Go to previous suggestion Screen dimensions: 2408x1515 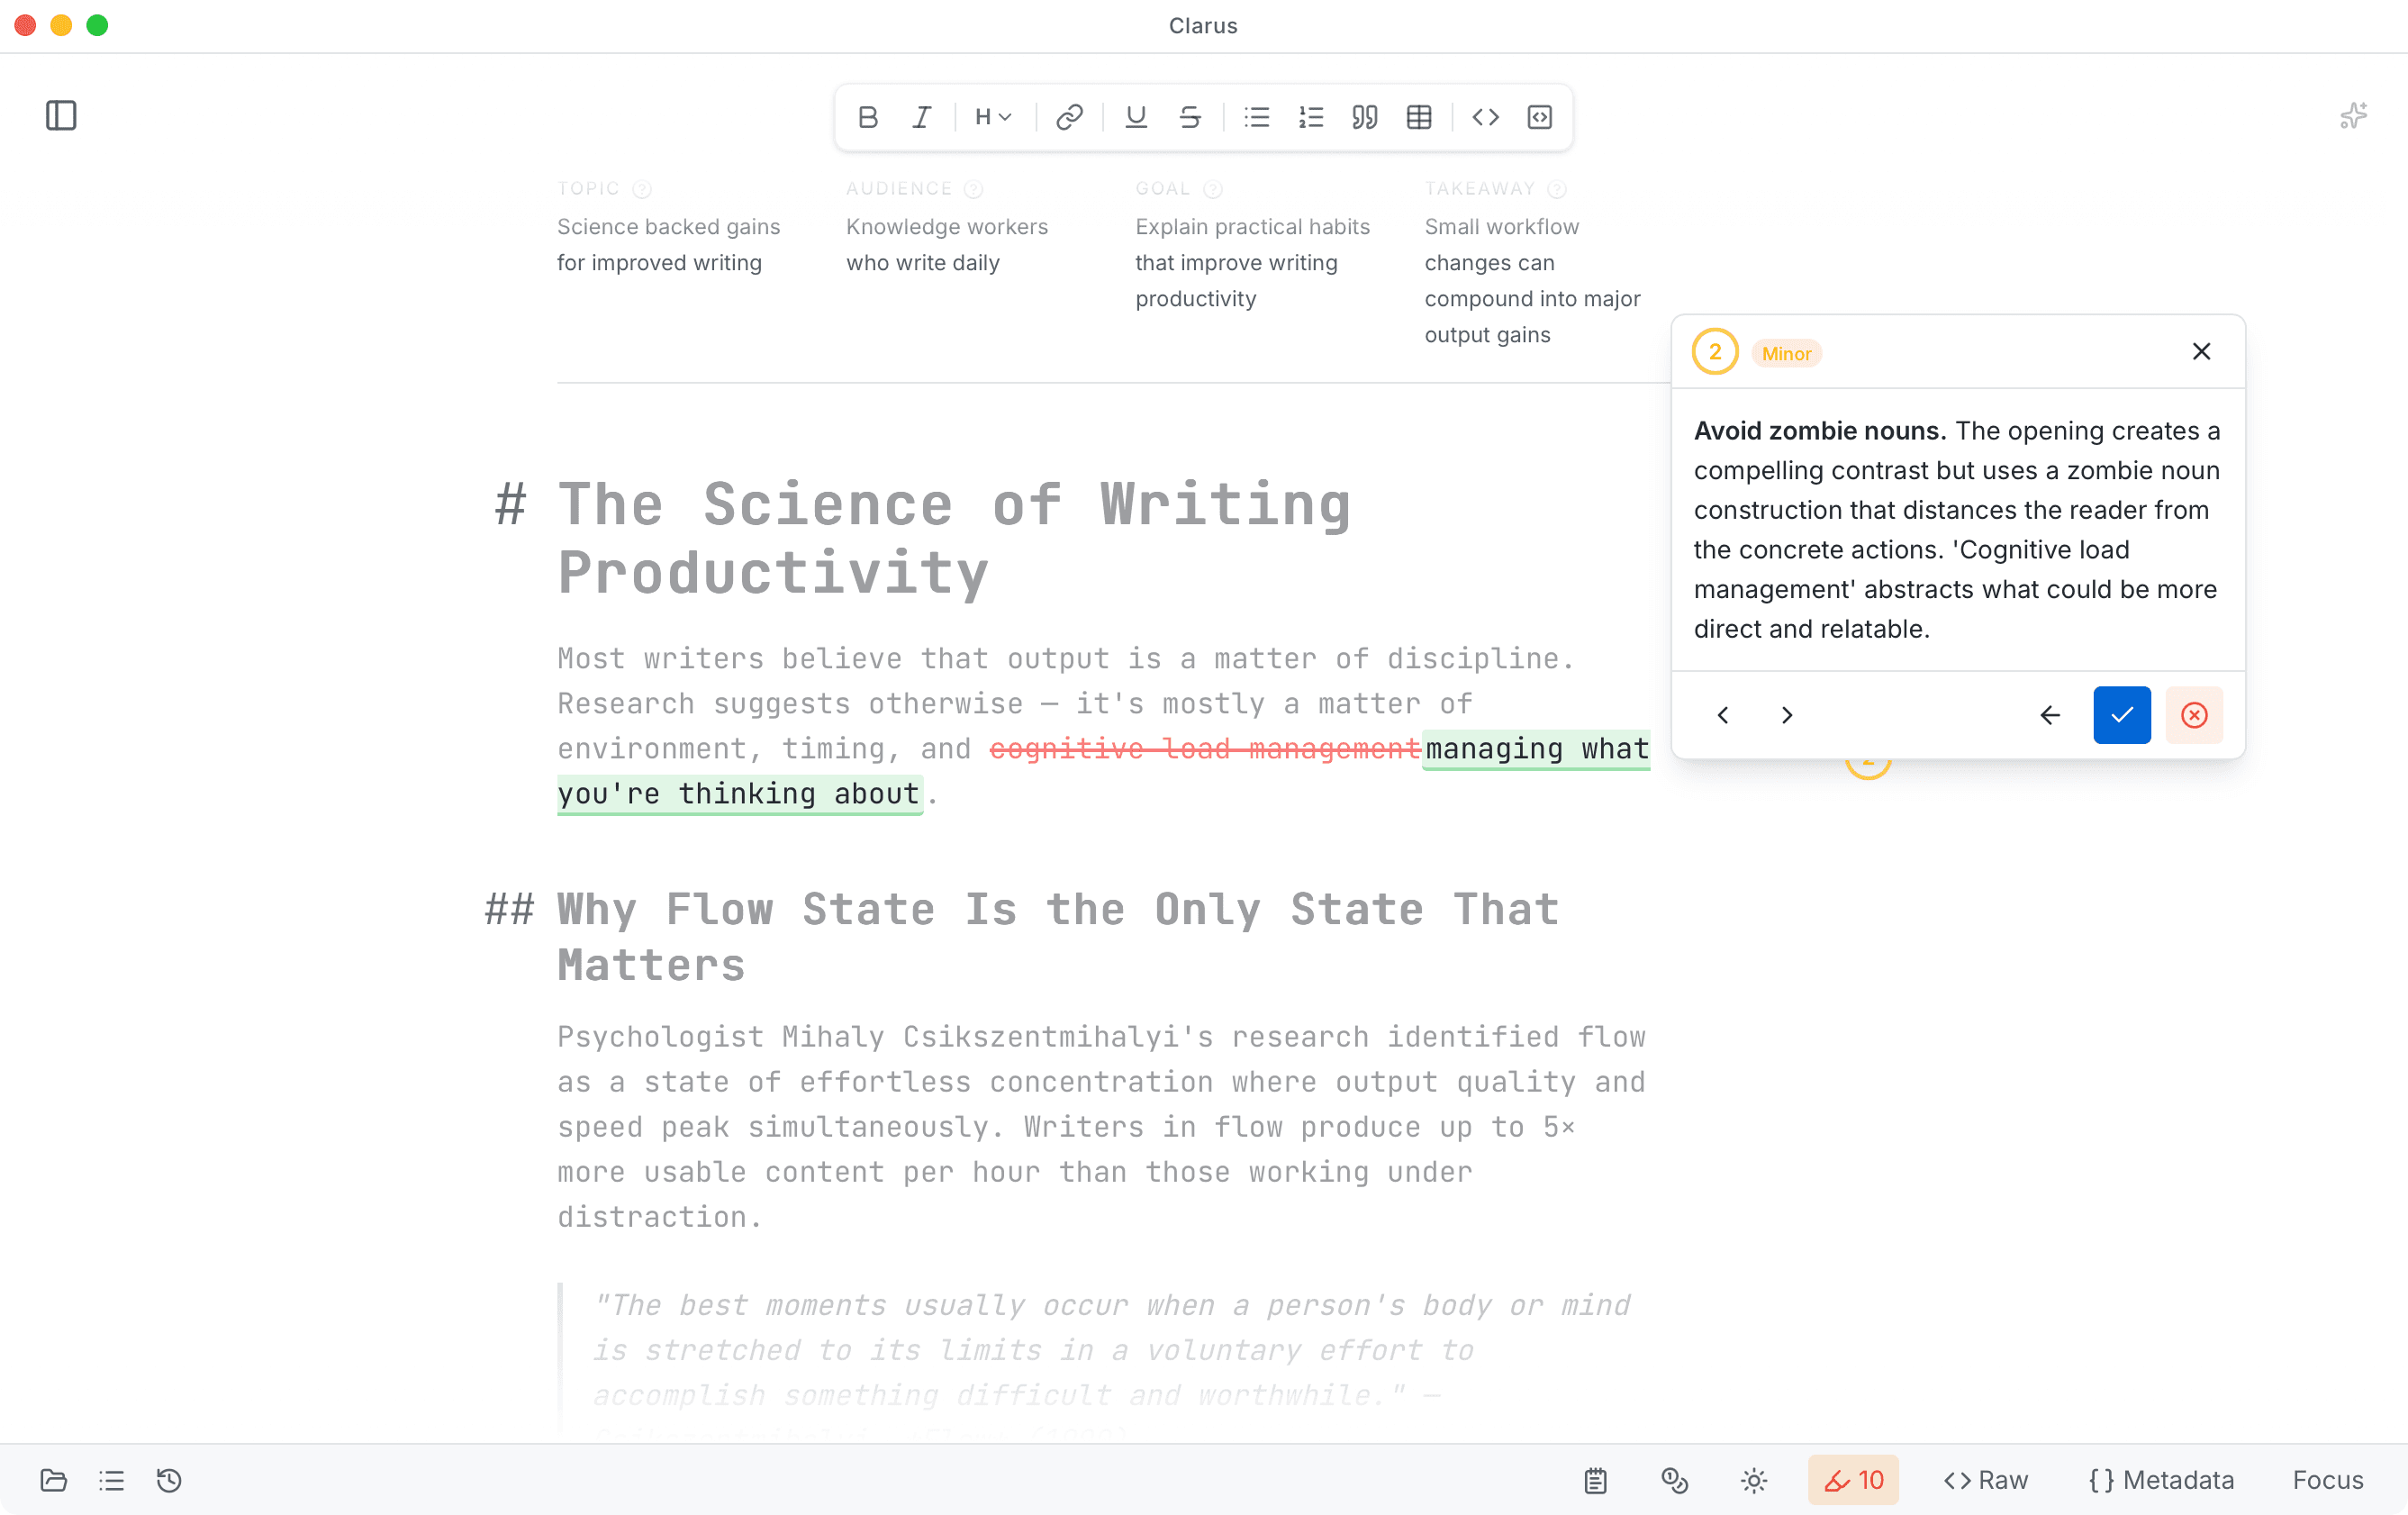pos(1723,715)
